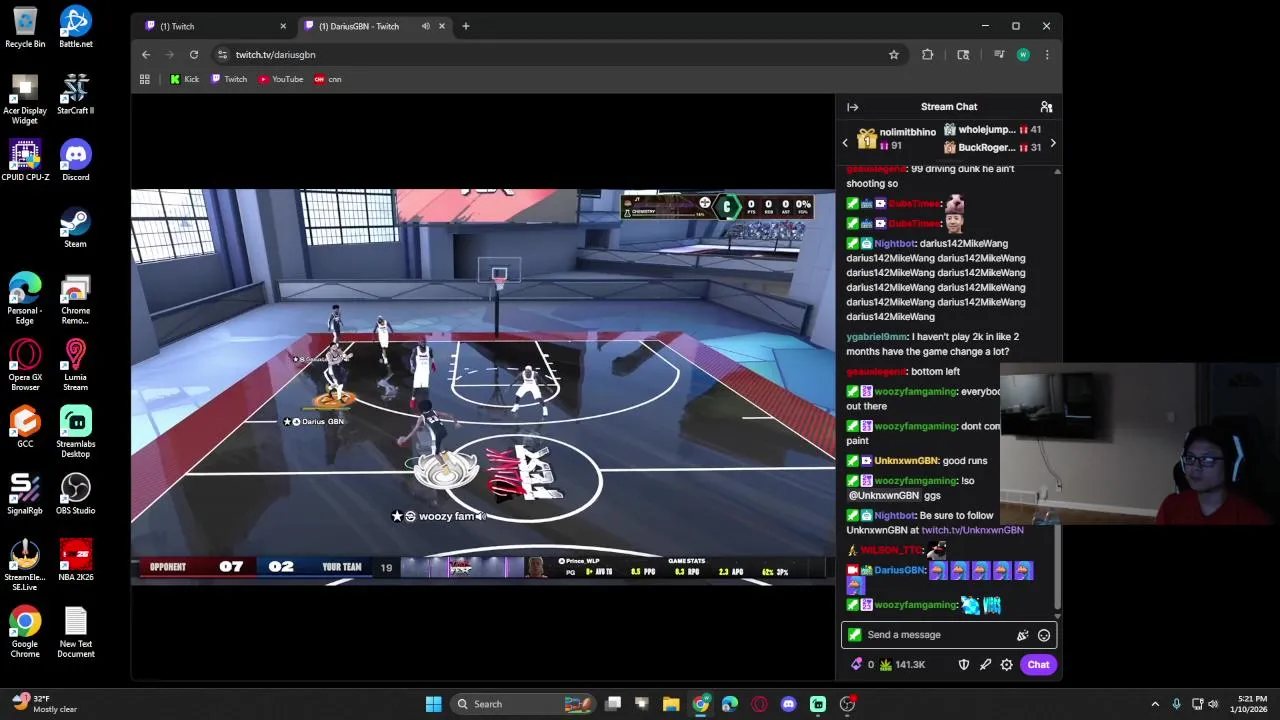Open the Chrome profile avatar

tap(1023, 55)
